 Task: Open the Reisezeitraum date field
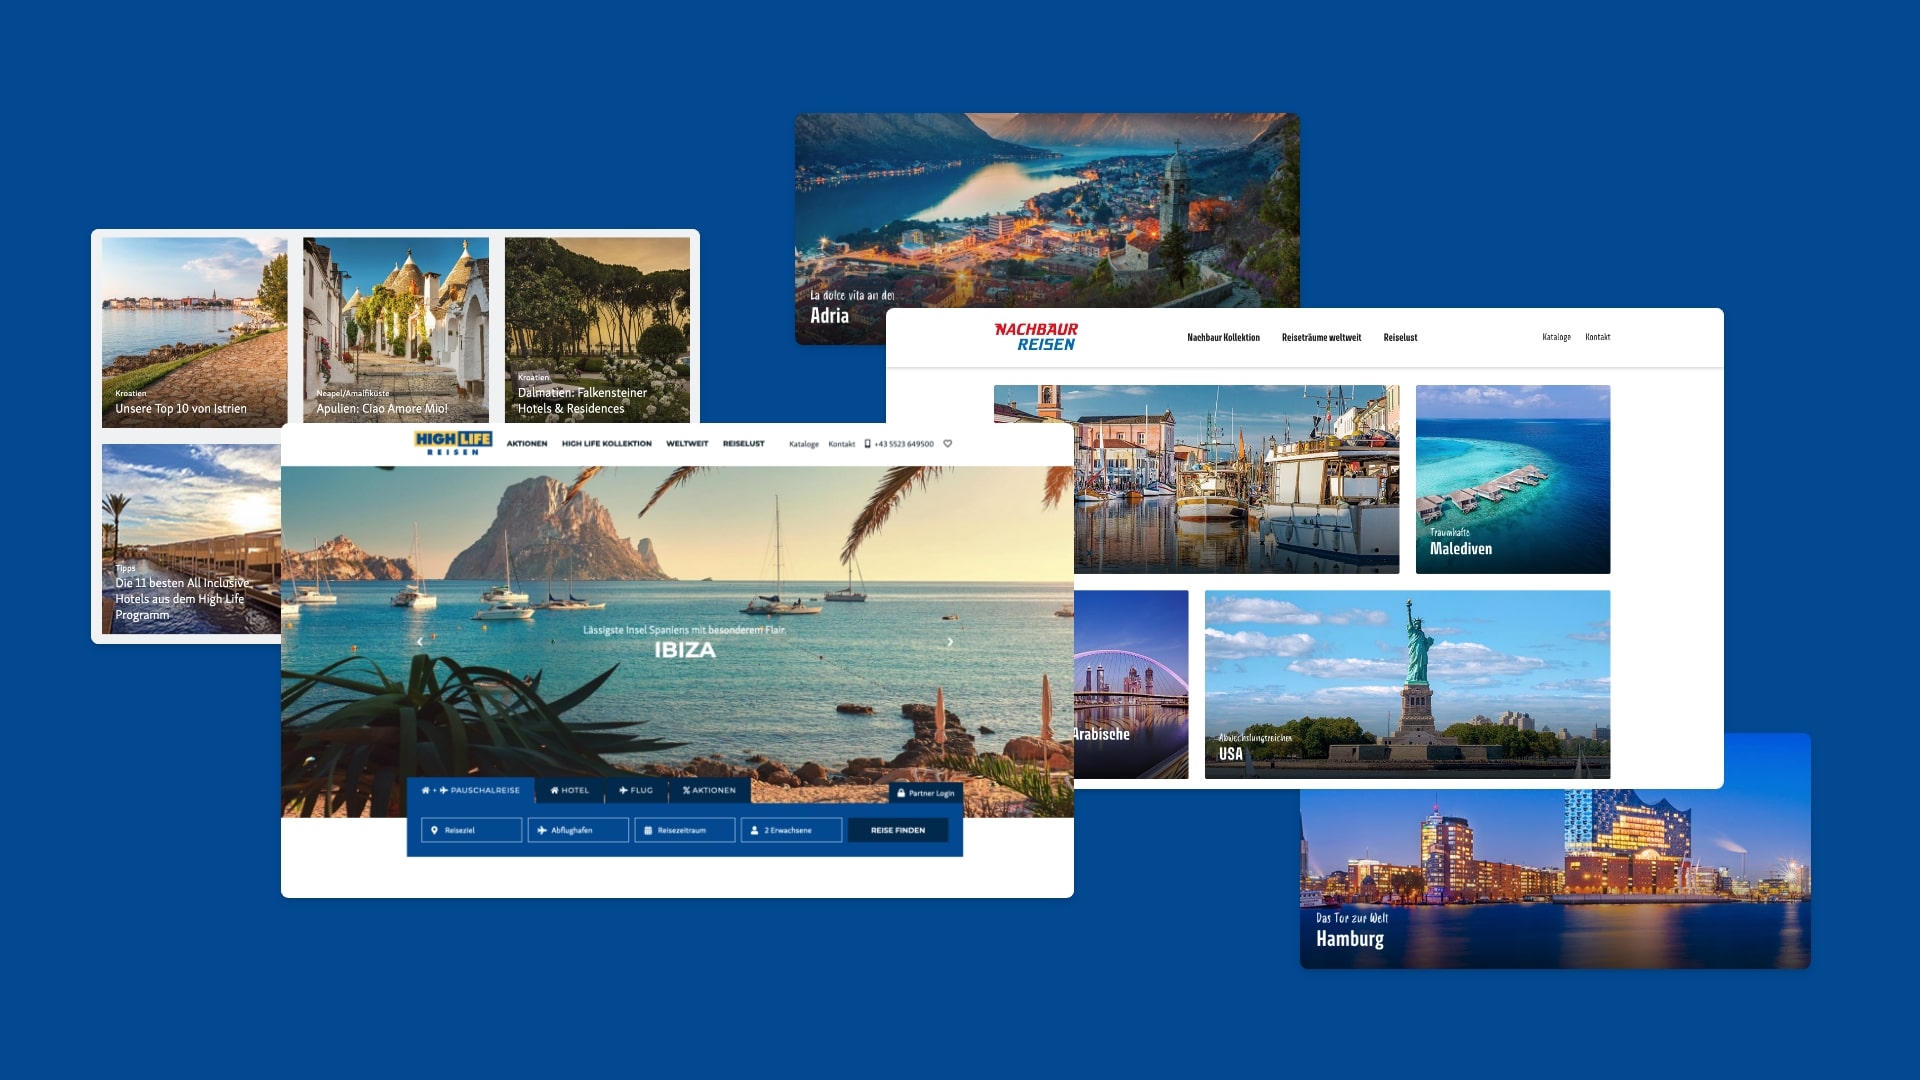pos(685,830)
